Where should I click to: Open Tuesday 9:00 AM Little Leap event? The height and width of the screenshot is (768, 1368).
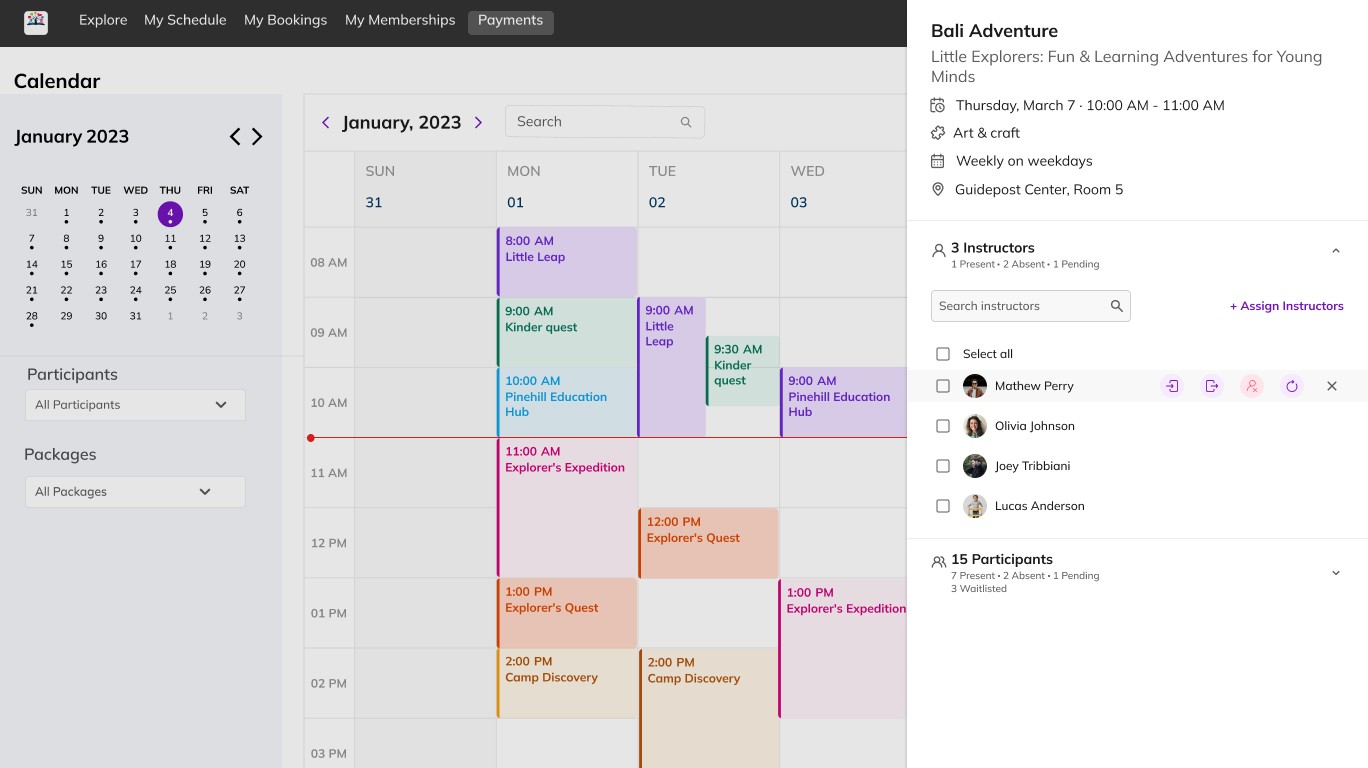672,367
